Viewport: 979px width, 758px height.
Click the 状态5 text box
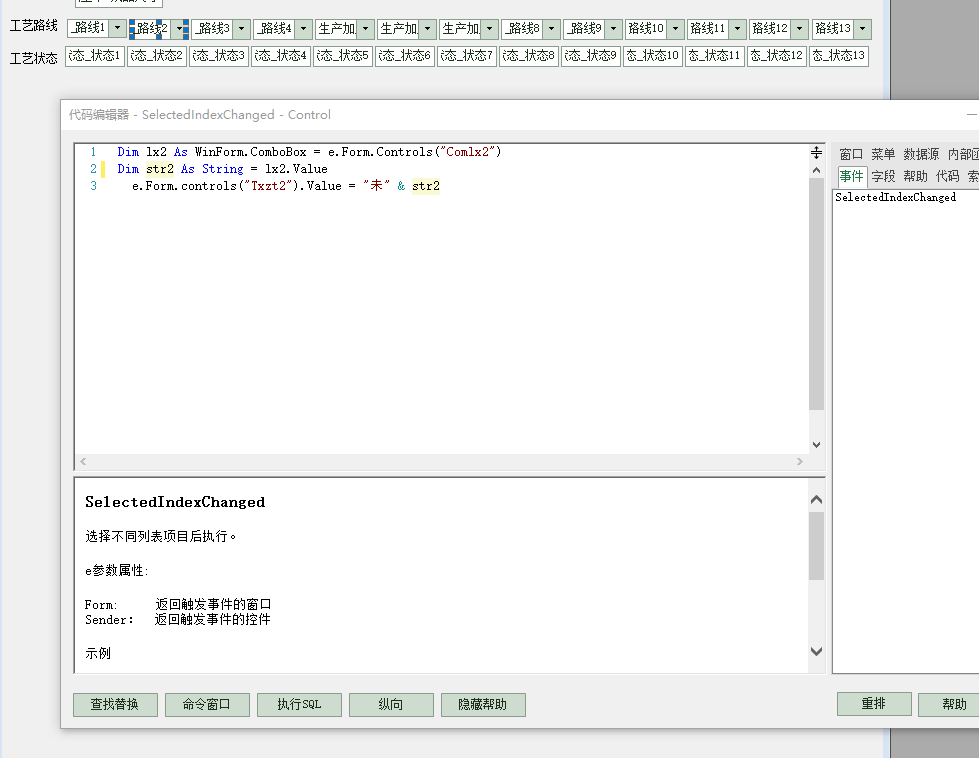coord(342,56)
